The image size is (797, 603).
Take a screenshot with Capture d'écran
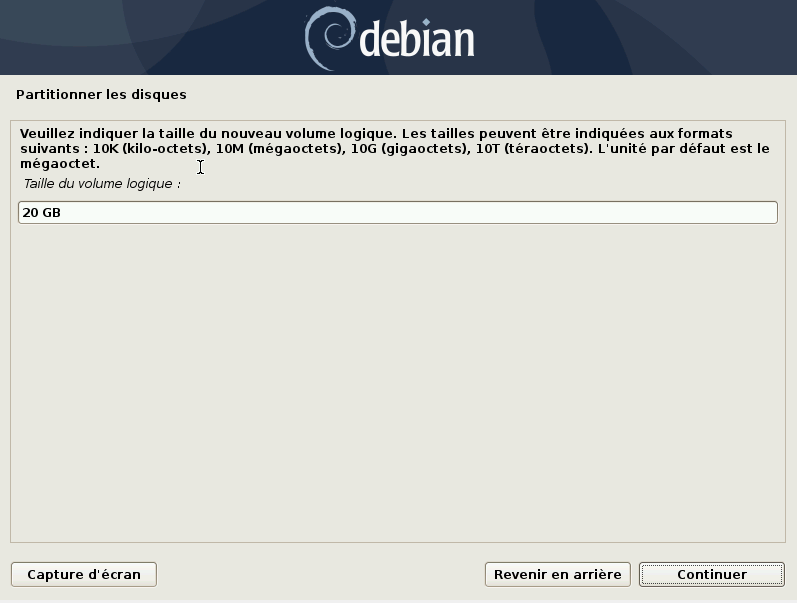coord(84,575)
